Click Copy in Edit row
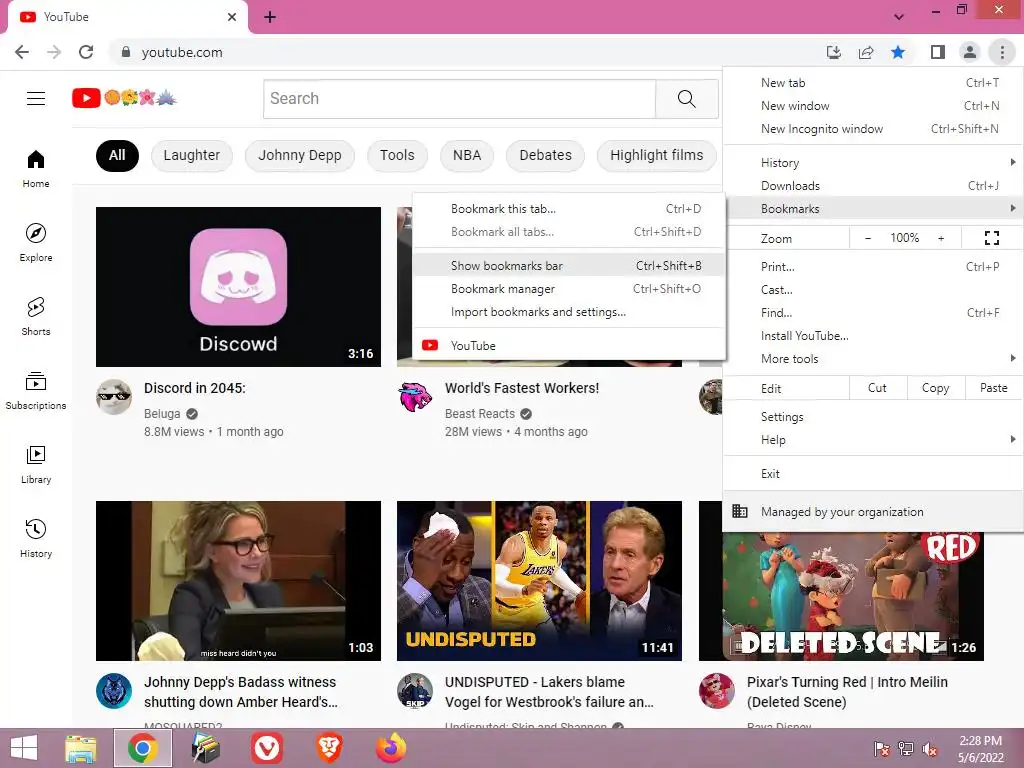 [x=935, y=388]
